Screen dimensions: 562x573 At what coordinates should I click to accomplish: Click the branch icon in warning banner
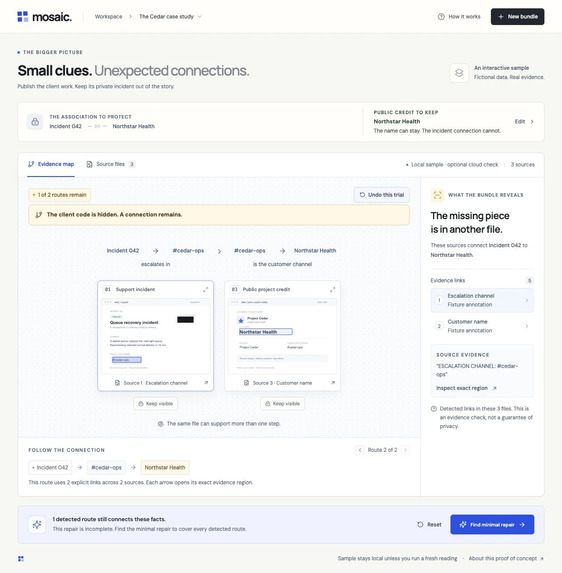(38, 215)
